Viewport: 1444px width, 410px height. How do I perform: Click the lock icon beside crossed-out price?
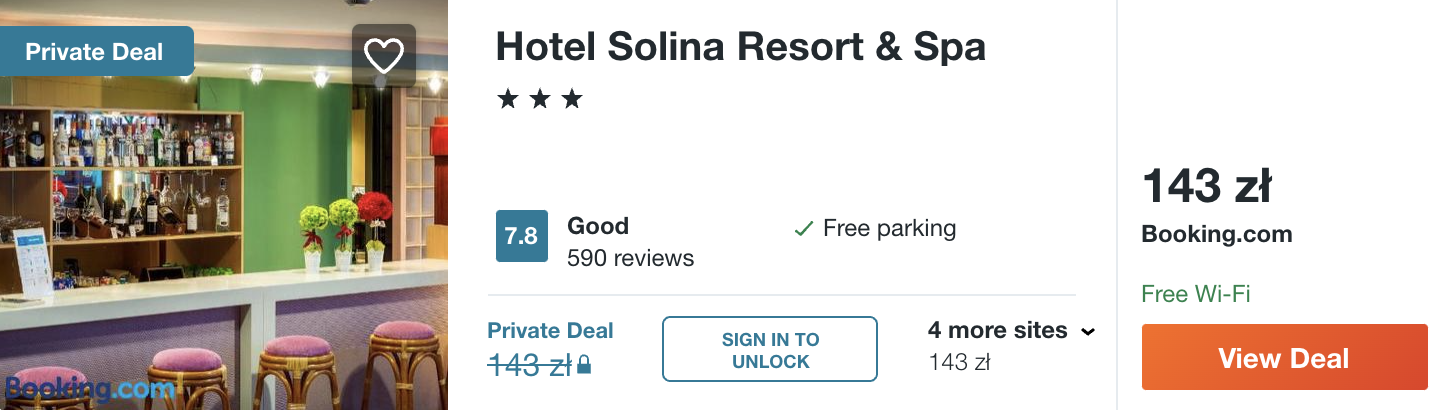coord(584,367)
